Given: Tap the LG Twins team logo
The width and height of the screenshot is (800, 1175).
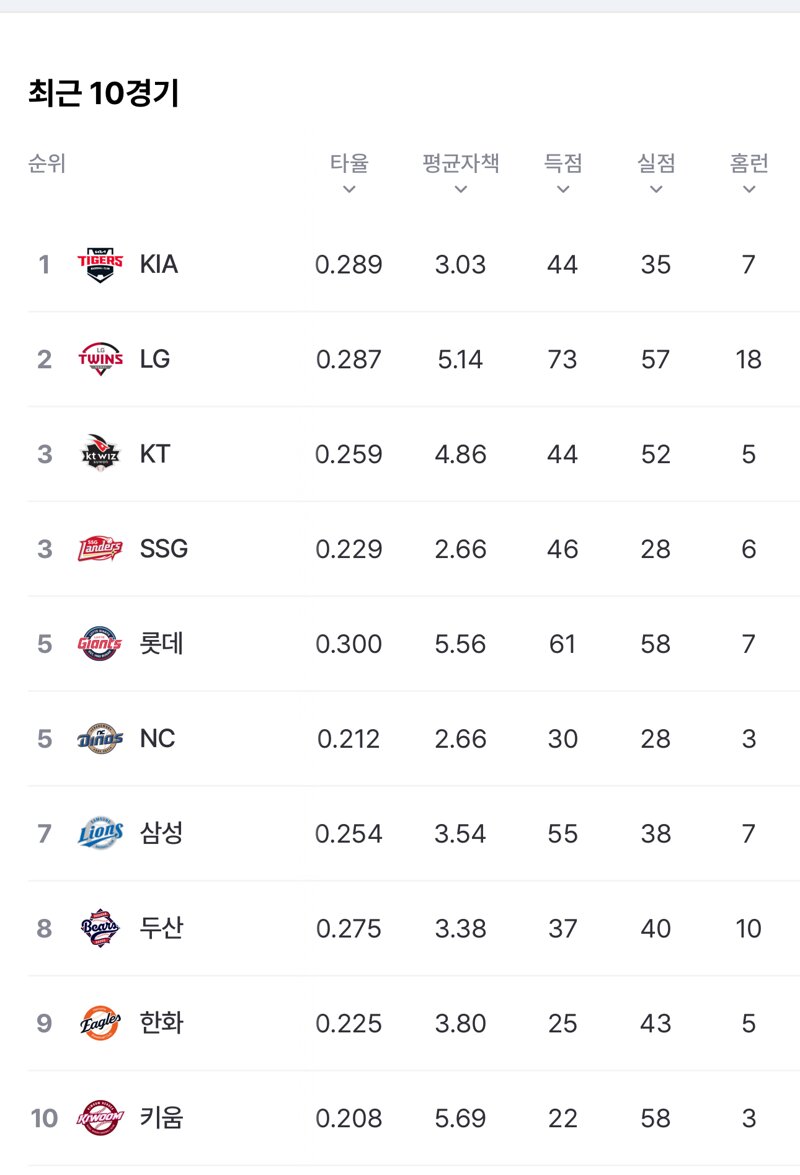Looking at the screenshot, I should pyautogui.click(x=100, y=359).
